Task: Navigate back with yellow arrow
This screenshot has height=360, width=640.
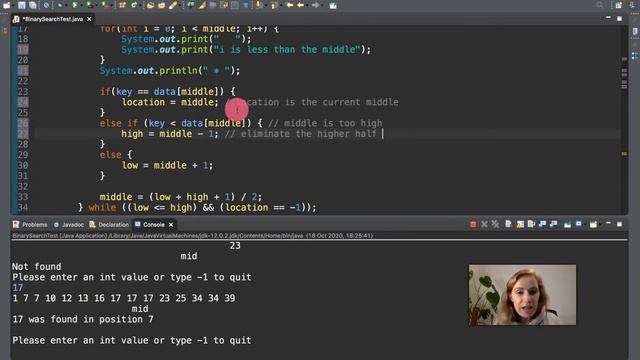Action: pos(301,5)
